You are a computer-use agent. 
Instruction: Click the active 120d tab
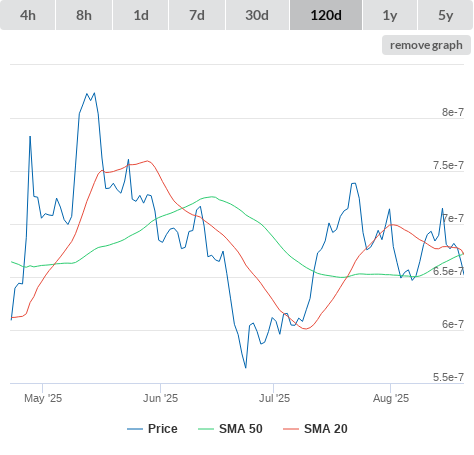tap(326, 15)
